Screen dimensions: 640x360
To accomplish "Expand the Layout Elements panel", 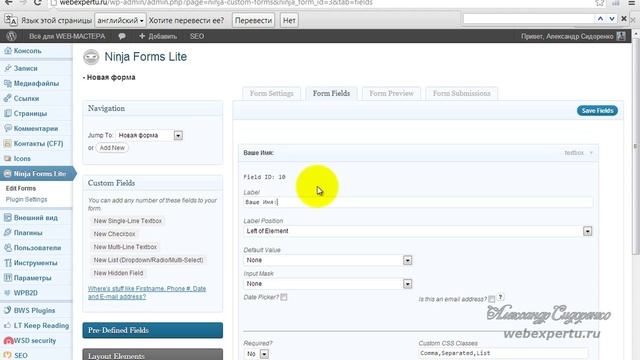I will [153, 355].
